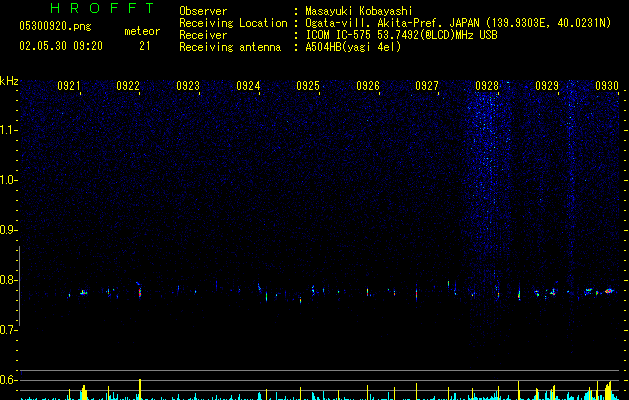Click the 0928 time marker
The height and width of the screenshot is (400, 629).
point(487,85)
